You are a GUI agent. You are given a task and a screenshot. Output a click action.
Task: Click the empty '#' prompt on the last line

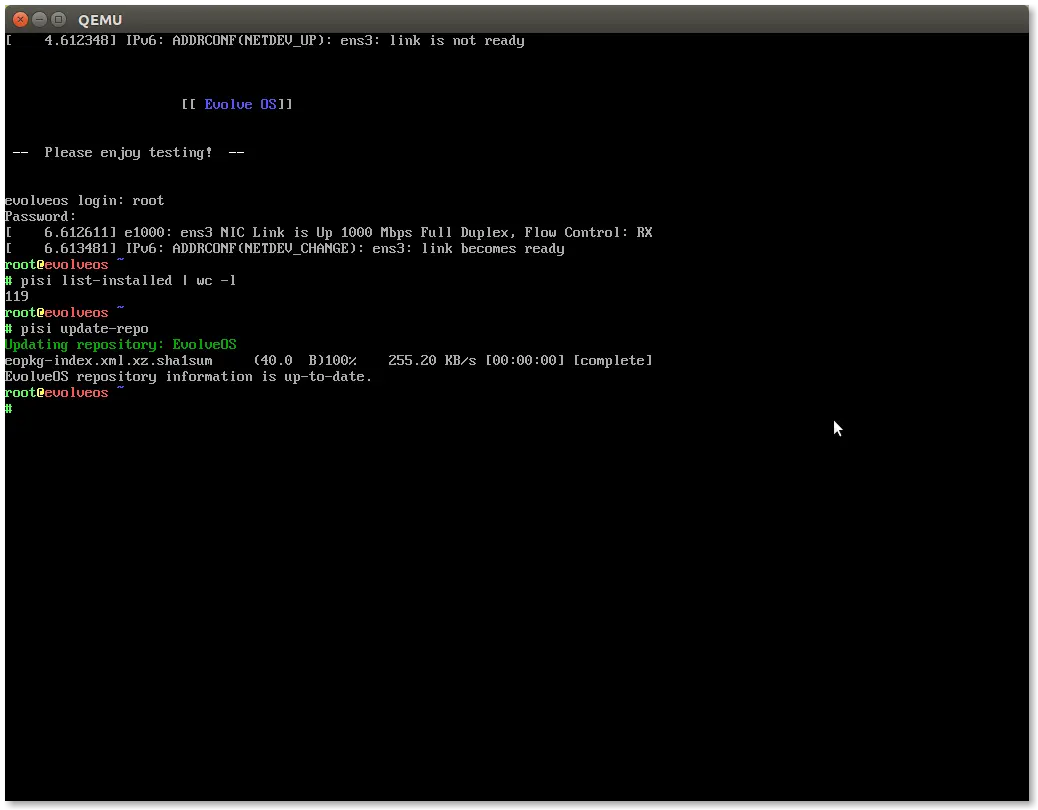tap(9, 409)
